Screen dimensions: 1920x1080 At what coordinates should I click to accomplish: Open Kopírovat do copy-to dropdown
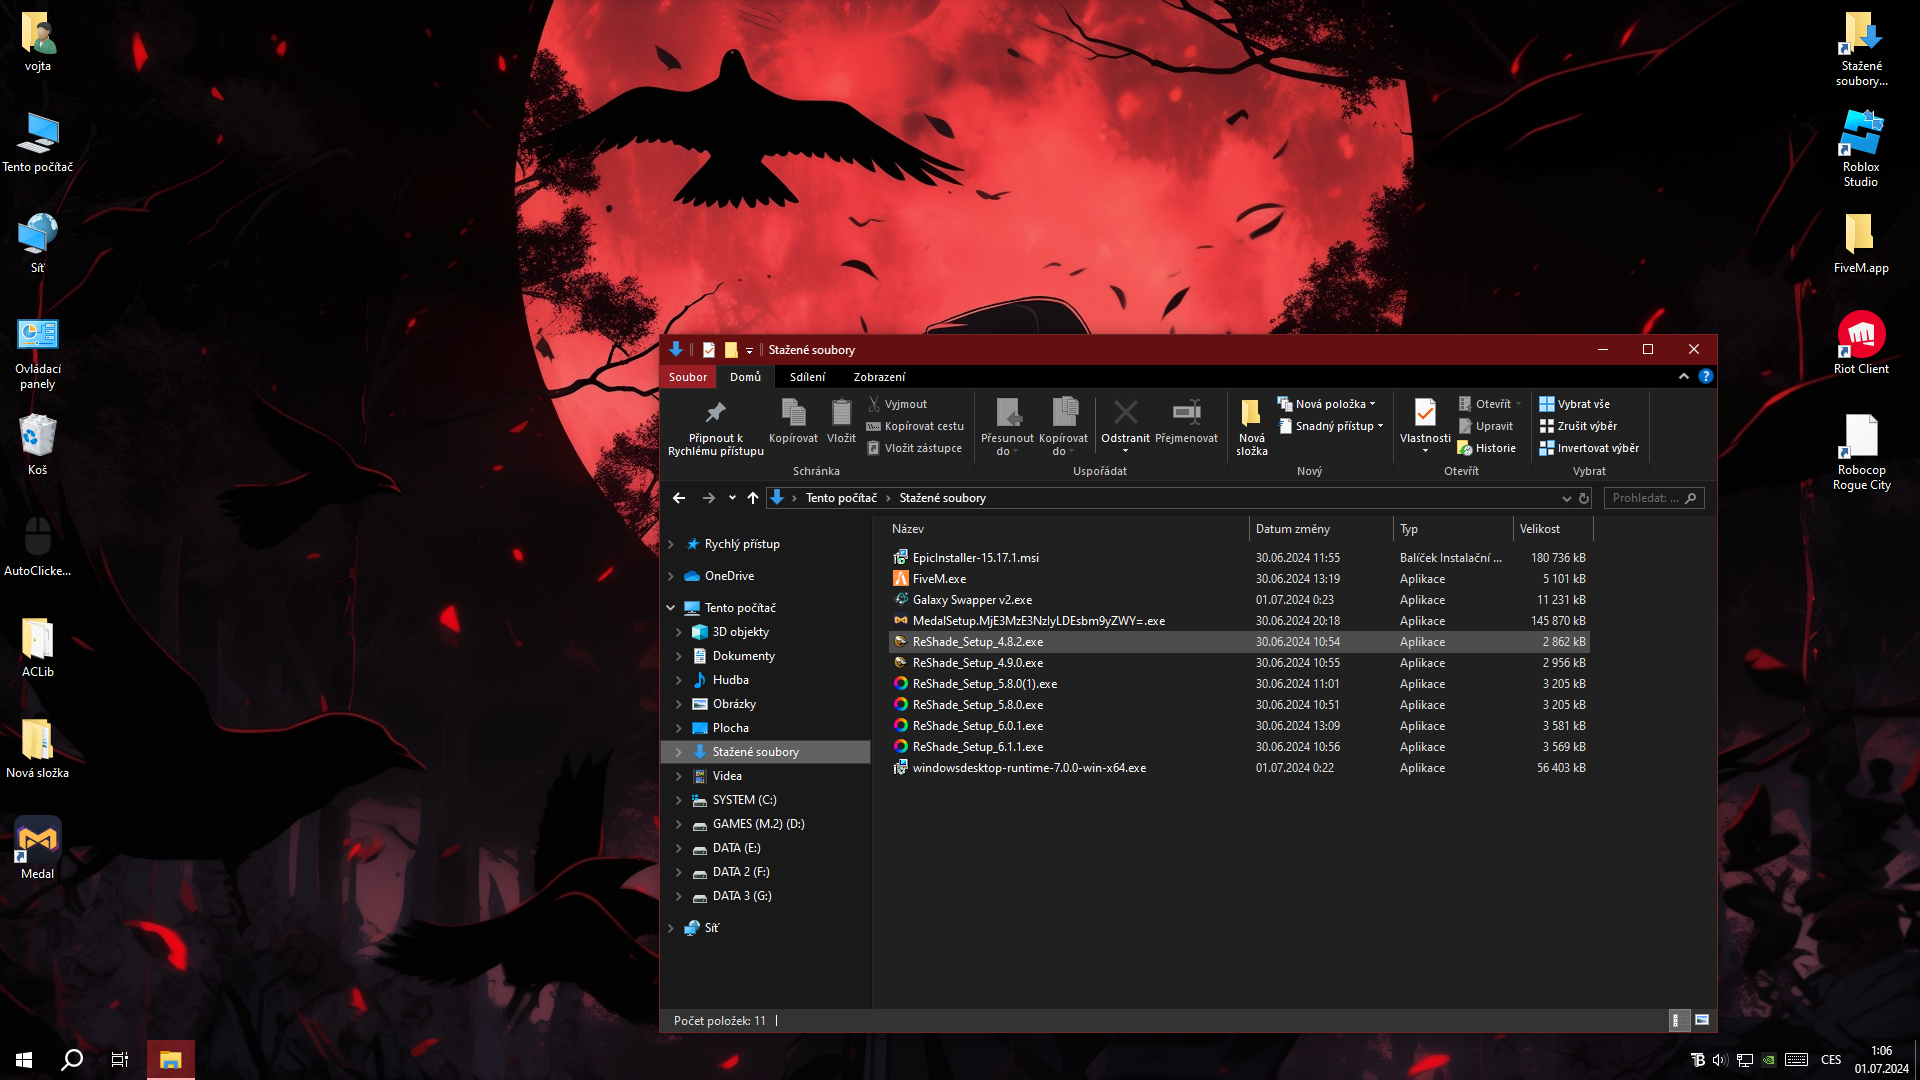click(1063, 427)
